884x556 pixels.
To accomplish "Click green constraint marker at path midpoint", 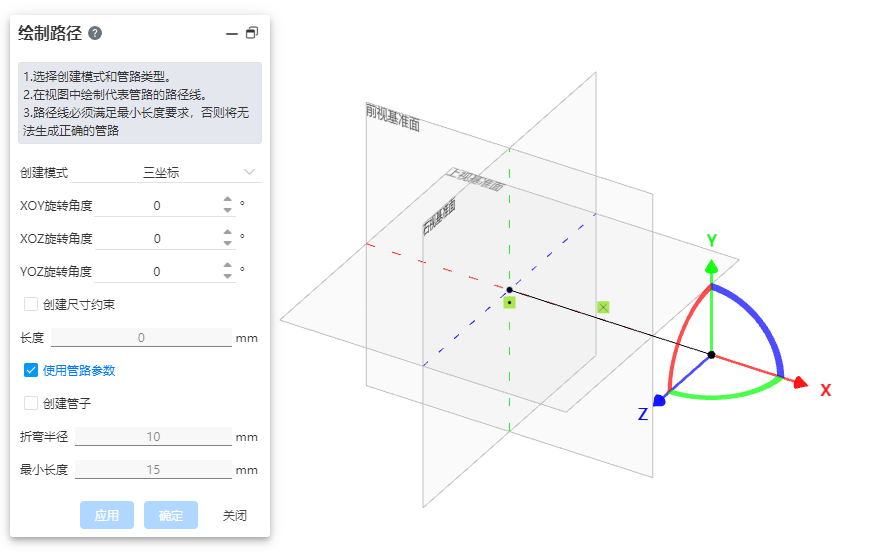I will [603, 307].
